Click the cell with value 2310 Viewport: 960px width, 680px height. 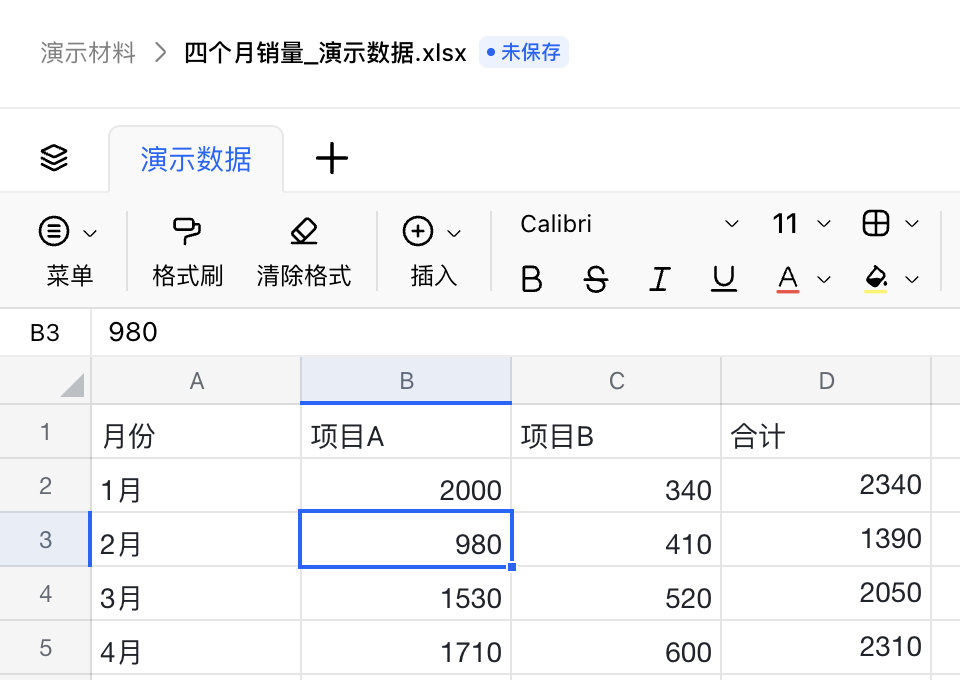826,647
